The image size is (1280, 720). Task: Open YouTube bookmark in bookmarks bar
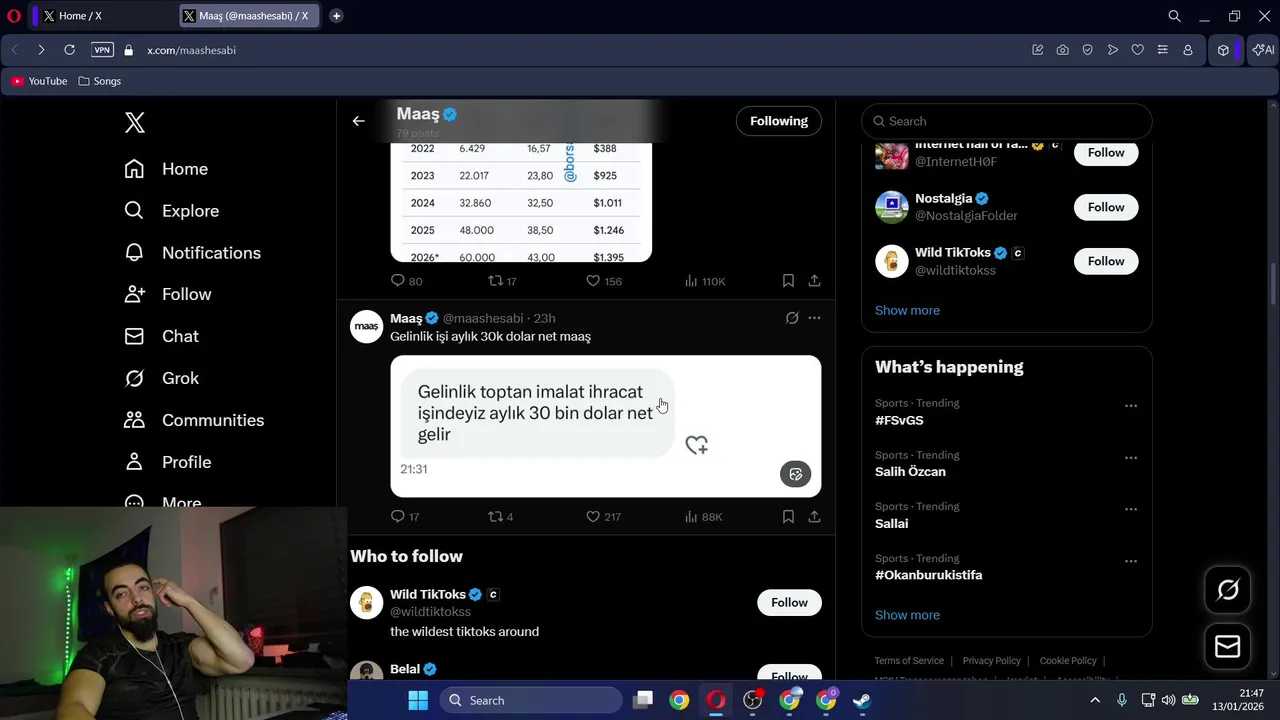[39, 81]
